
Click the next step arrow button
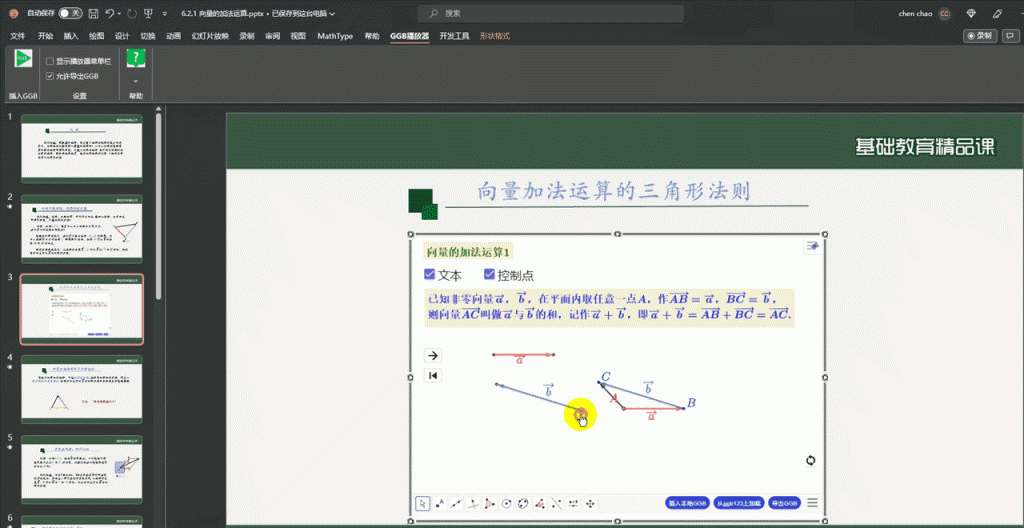[433, 355]
